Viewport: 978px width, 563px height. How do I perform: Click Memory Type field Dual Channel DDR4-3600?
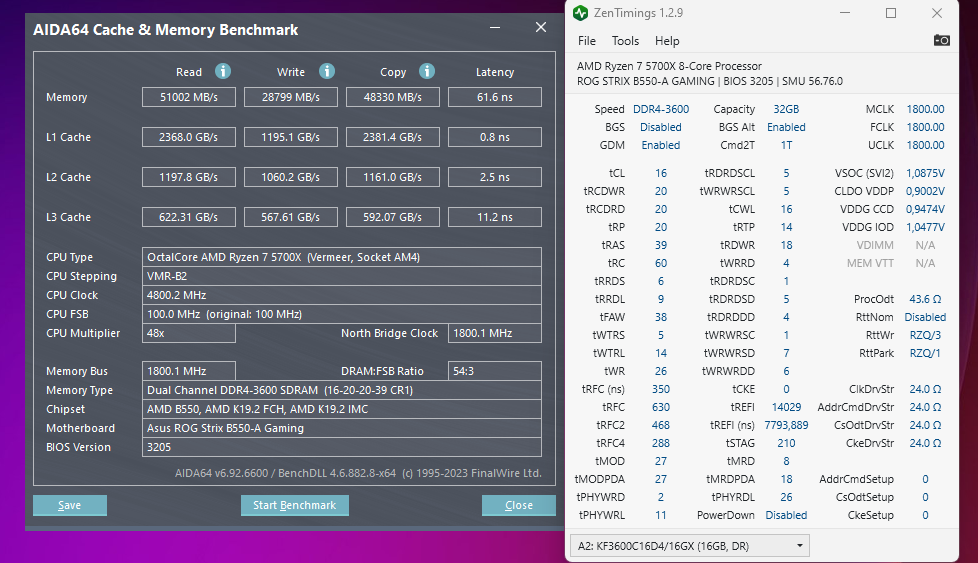click(342, 390)
